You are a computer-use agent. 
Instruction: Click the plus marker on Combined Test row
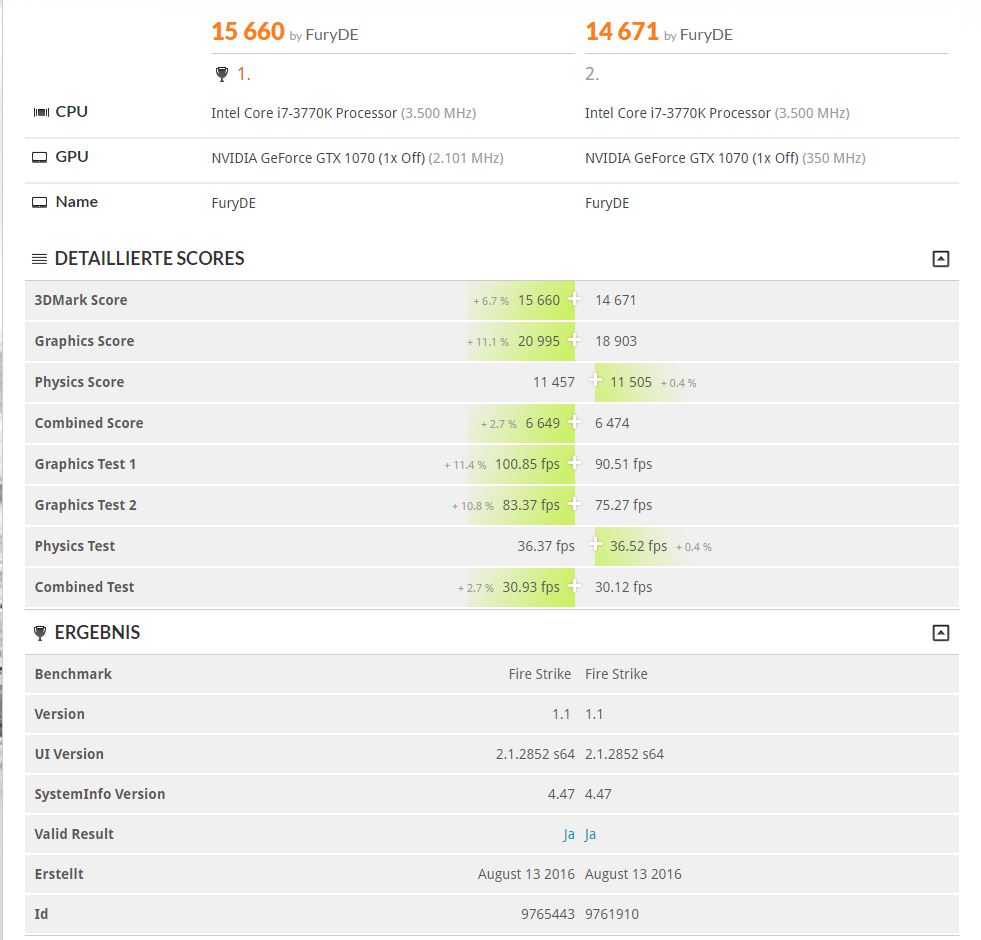point(574,586)
